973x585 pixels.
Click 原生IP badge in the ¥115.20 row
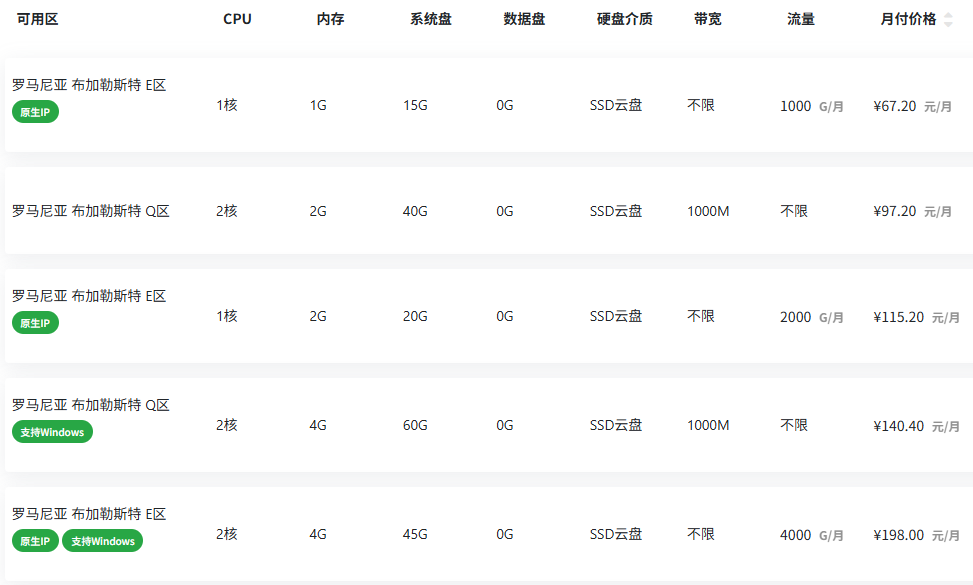(x=36, y=323)
